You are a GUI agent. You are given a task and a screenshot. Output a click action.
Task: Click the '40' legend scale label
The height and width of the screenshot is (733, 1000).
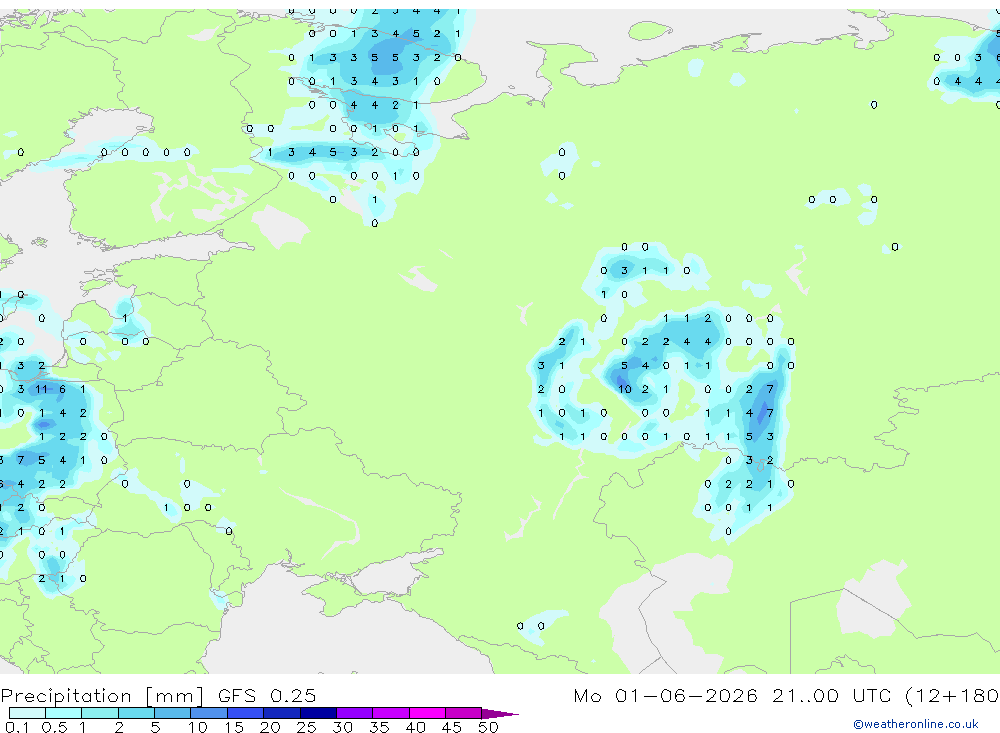click(415, 727)
